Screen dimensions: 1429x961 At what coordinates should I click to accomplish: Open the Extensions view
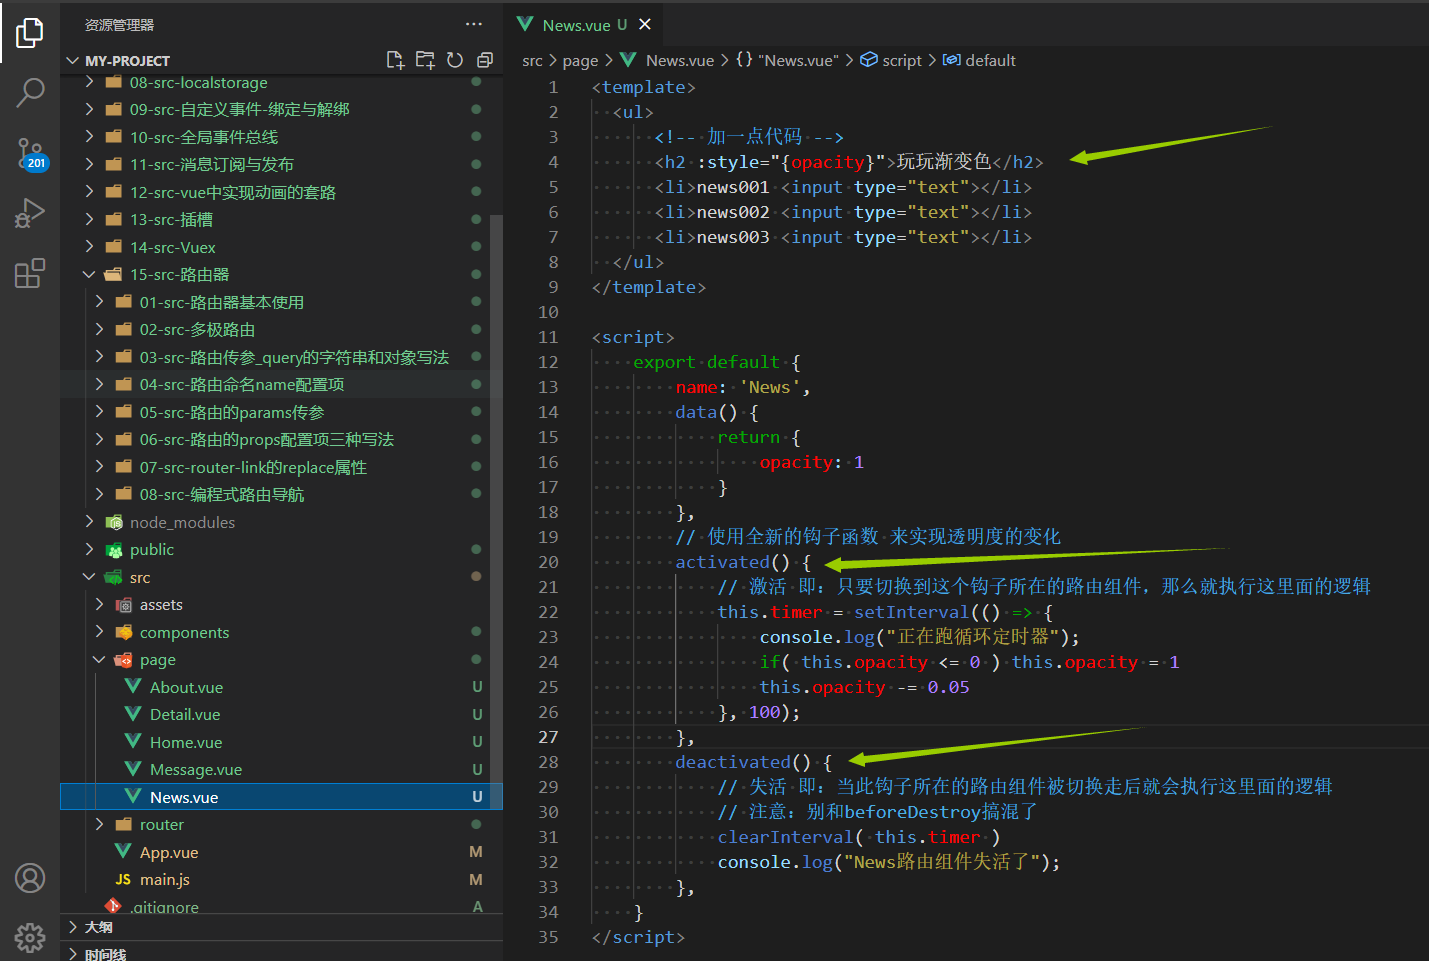(x=30, y=273)
